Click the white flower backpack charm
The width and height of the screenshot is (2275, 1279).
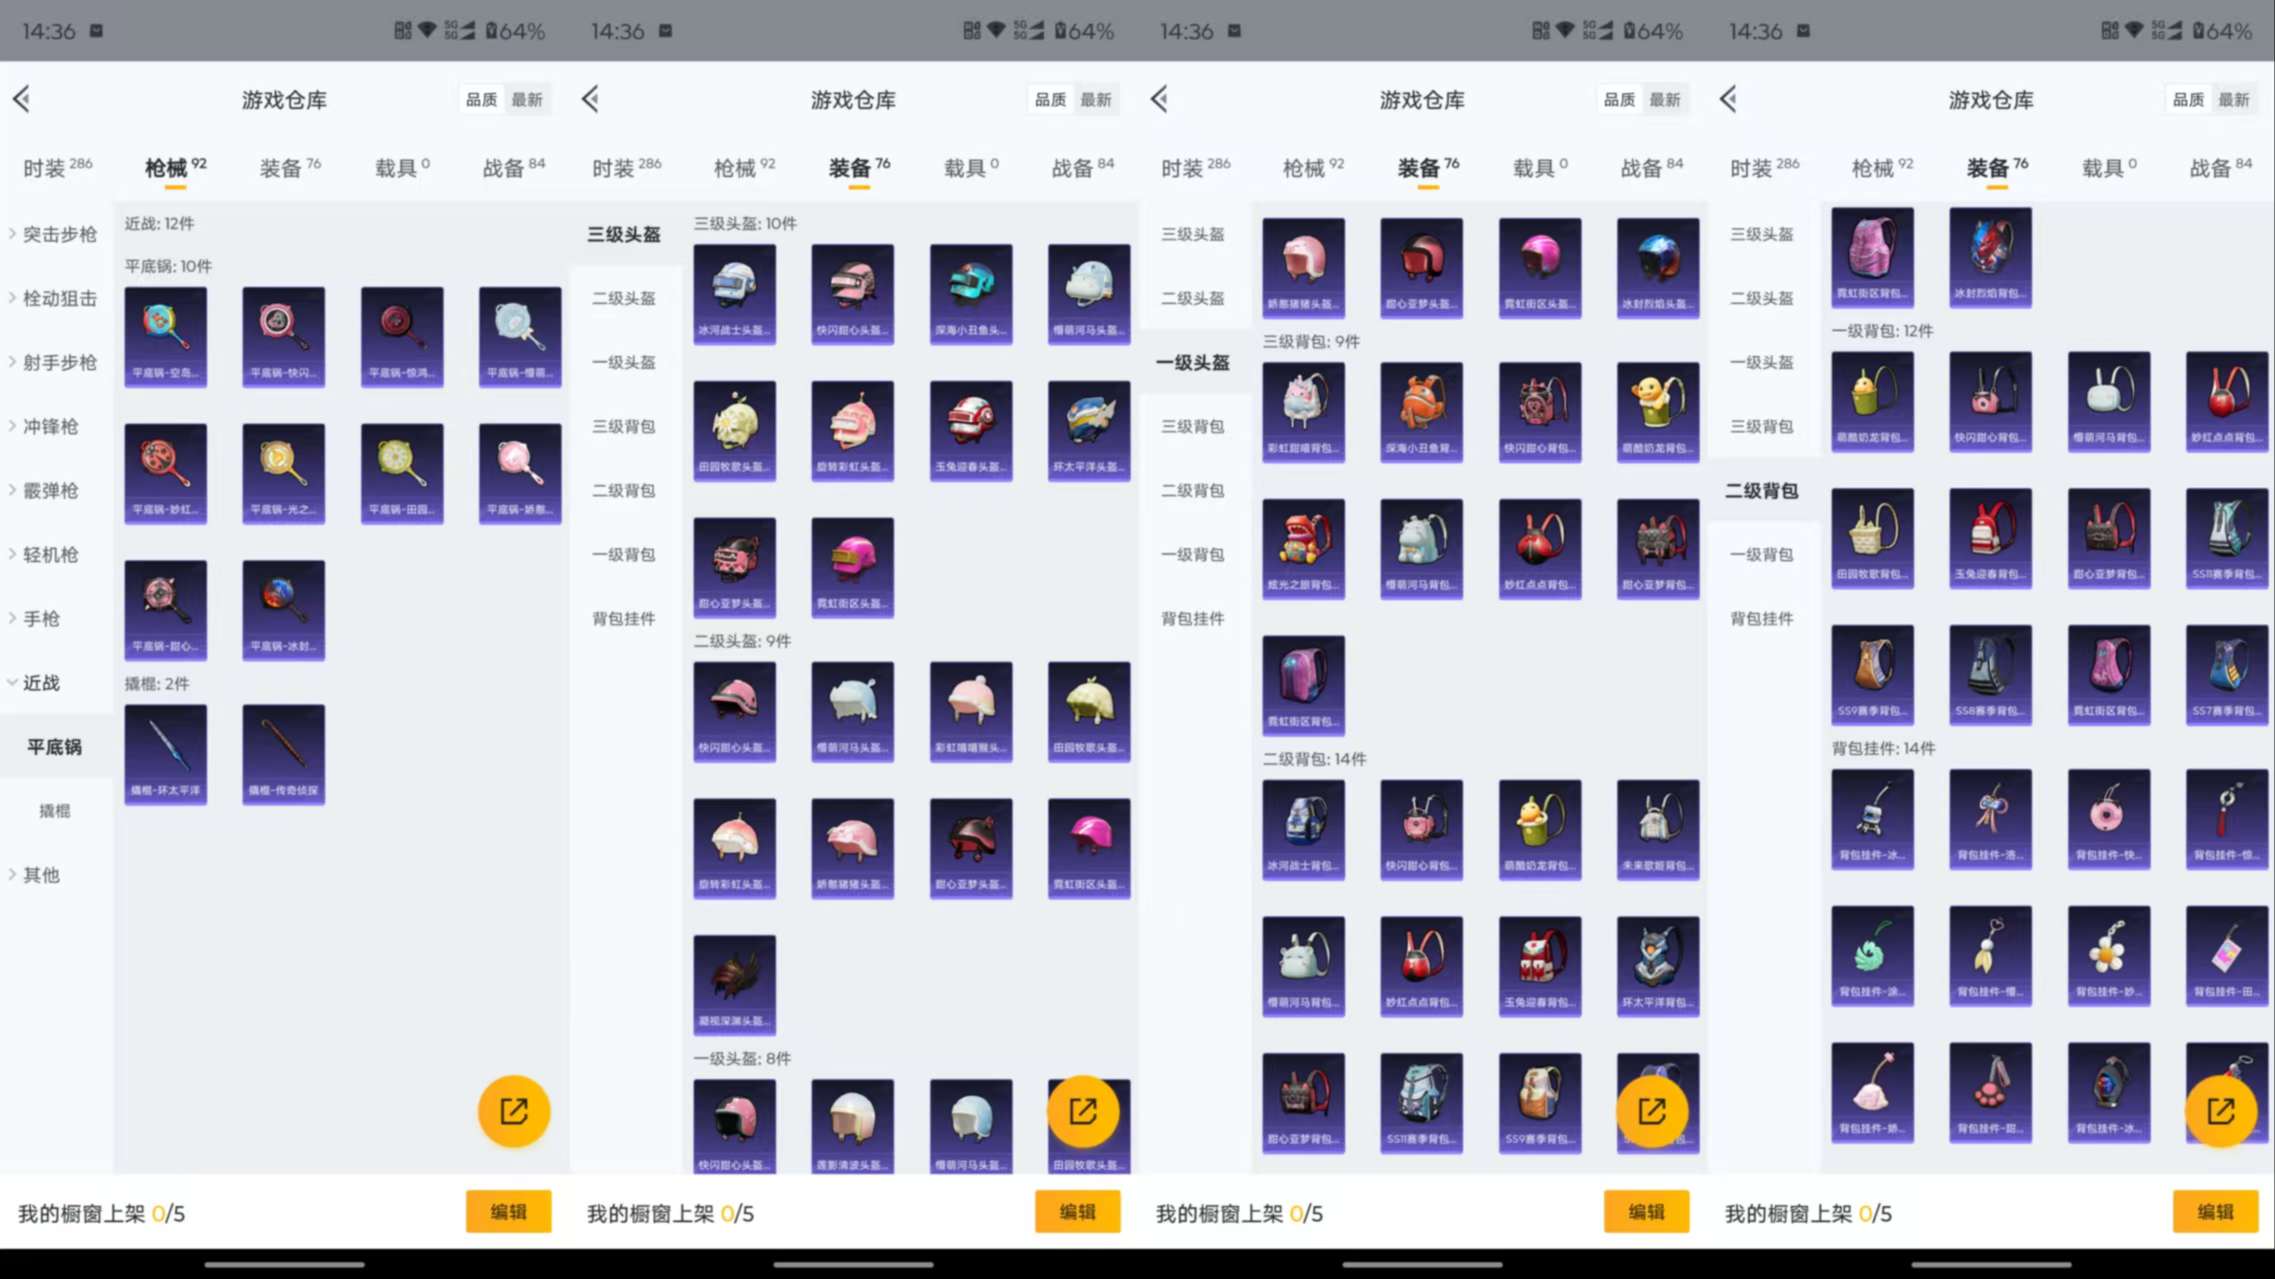[2108, 954]
